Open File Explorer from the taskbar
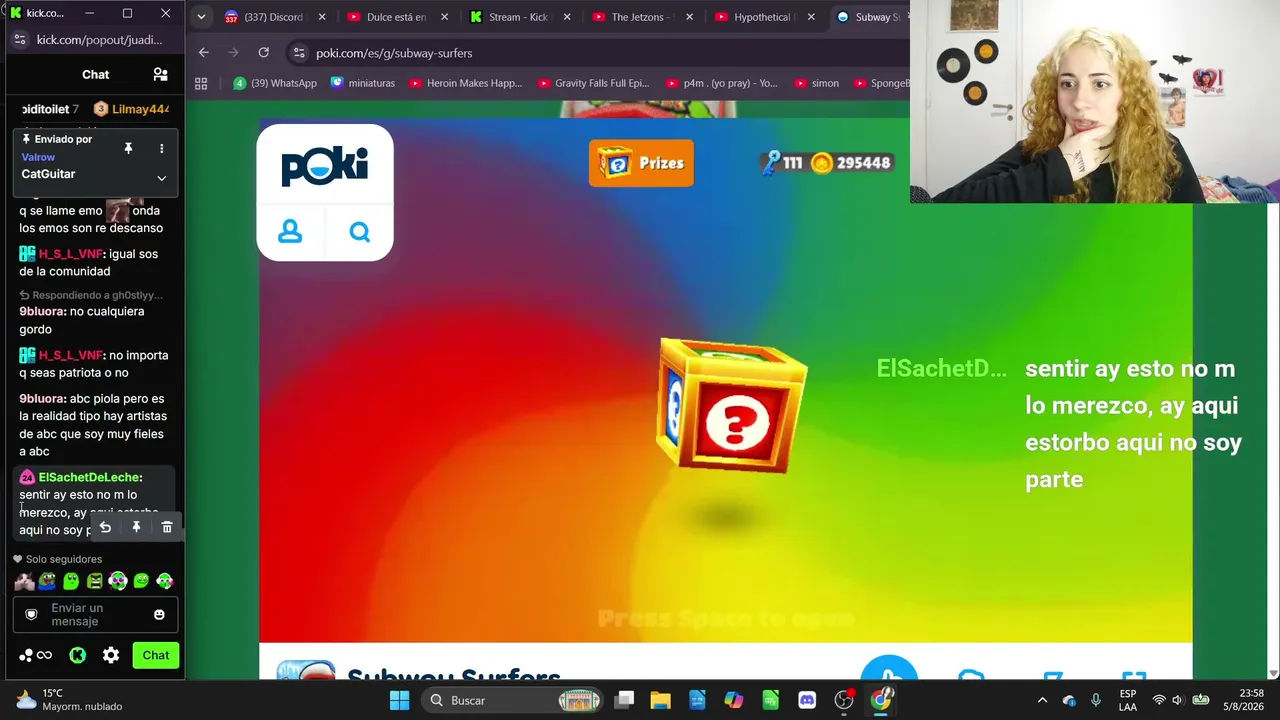Viewport: 1280px width, 720px height. (x=660, y=700)
